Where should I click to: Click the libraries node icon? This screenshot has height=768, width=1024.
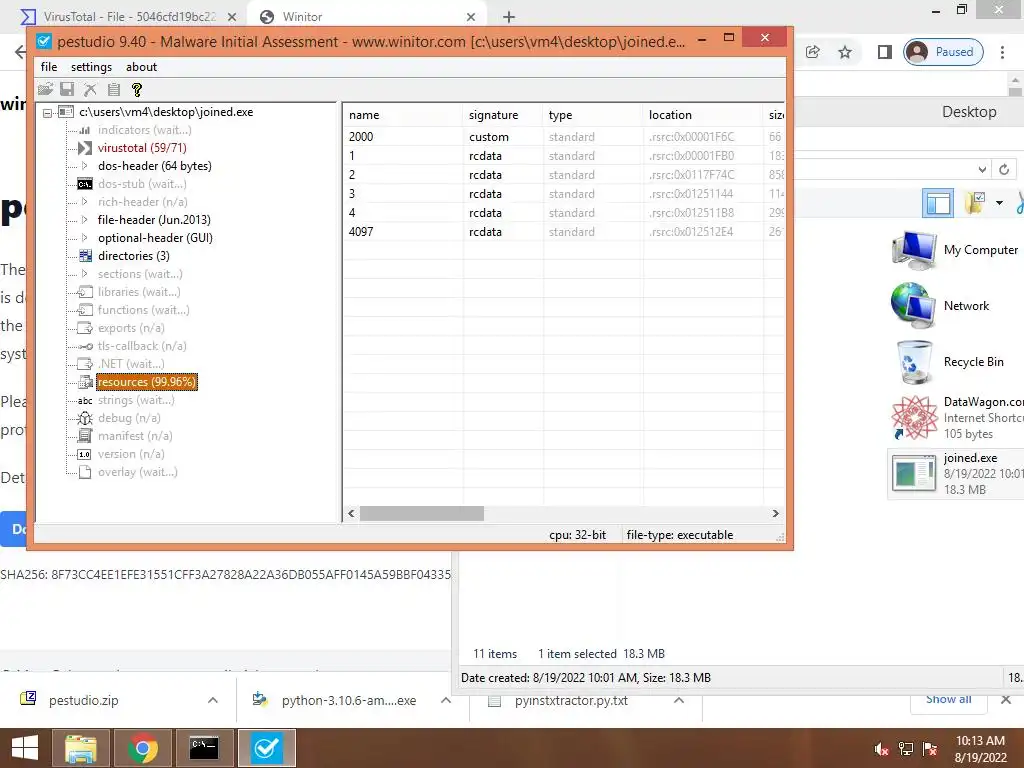point(85,292)
